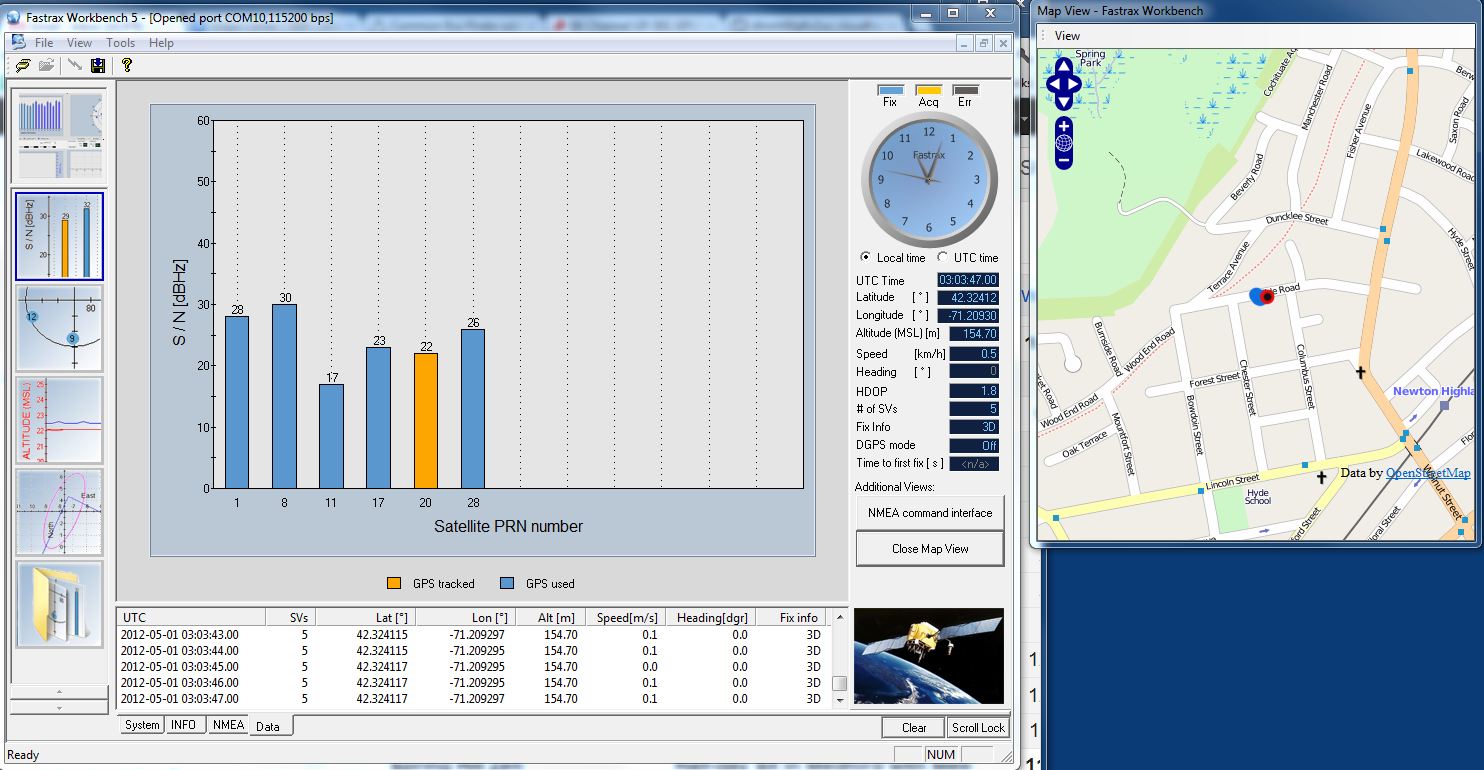Viewport: 1484px width, 770px height.
Task: Zoom out on the map with minus button
Action: [x=1064, y=159]
